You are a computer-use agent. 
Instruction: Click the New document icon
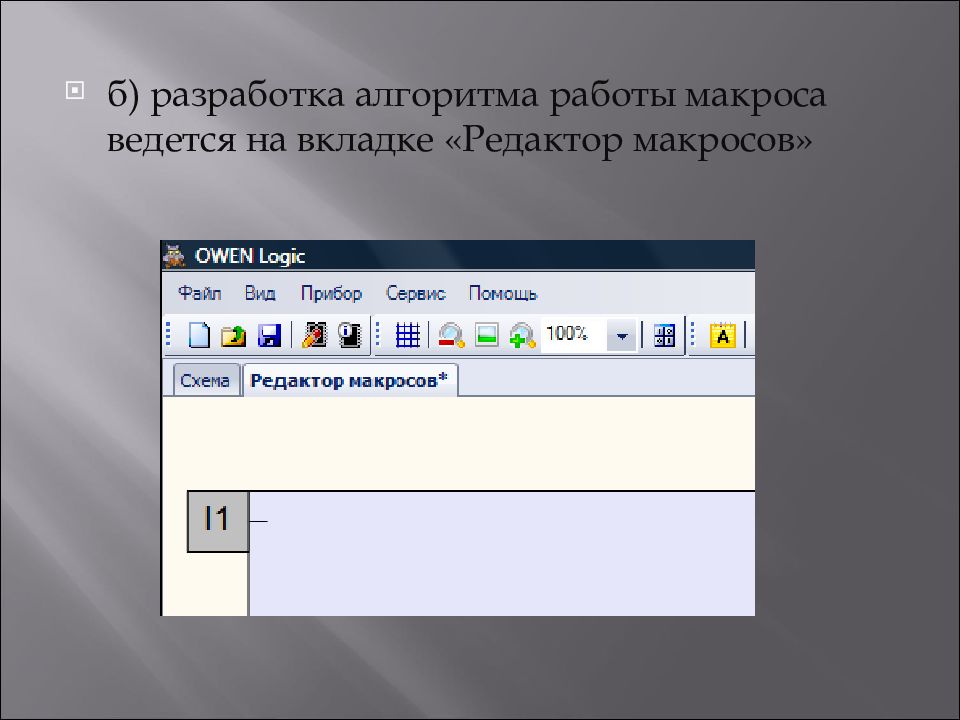199,335
